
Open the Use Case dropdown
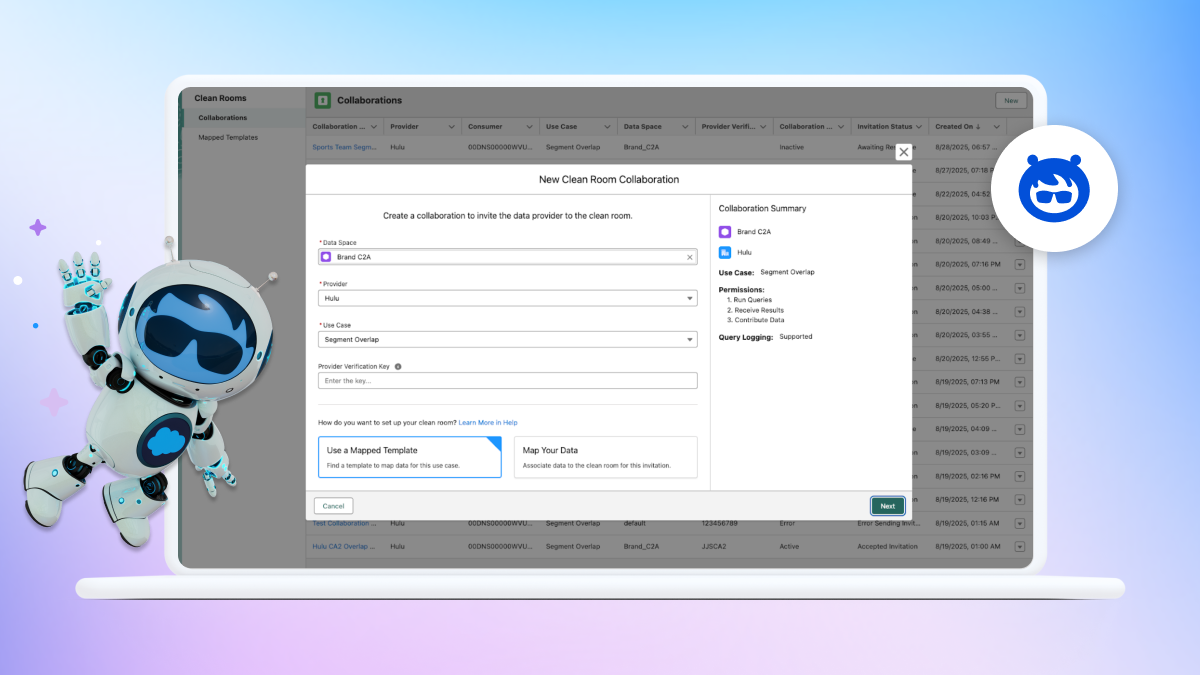click(x=691, y=340)
